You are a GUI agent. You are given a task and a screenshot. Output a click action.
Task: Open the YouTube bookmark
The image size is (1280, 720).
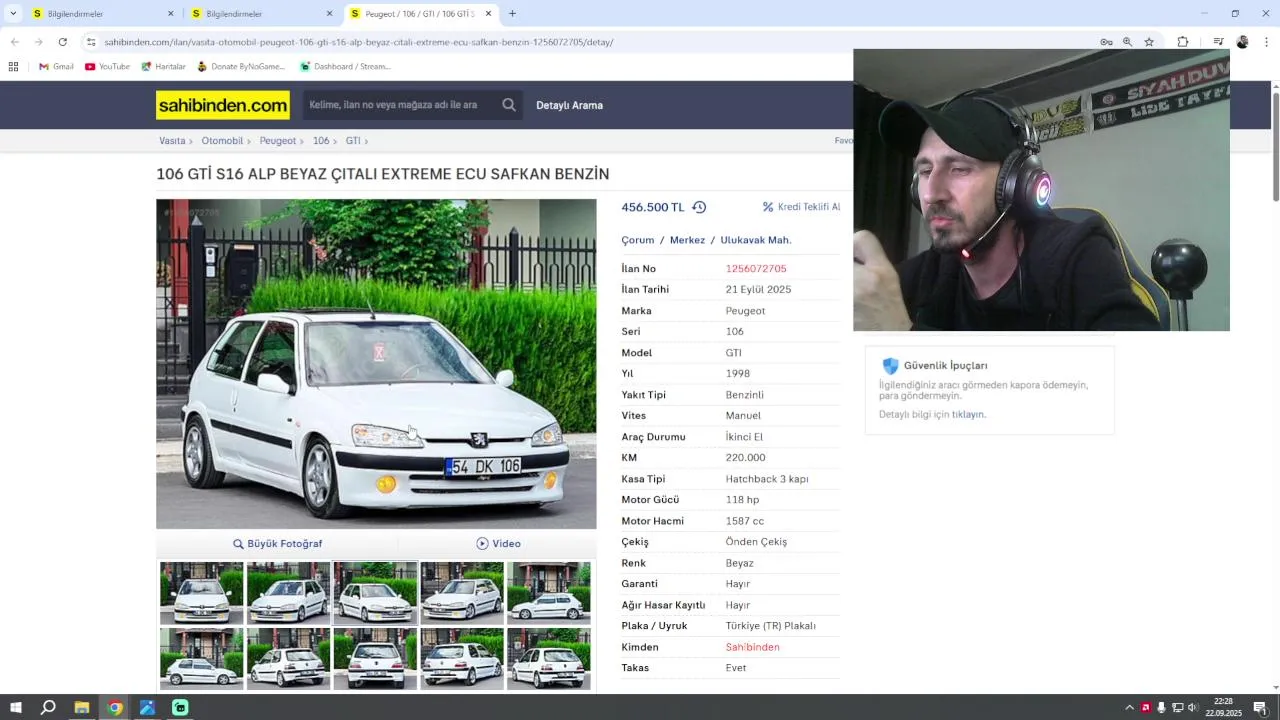click(107, 66)
